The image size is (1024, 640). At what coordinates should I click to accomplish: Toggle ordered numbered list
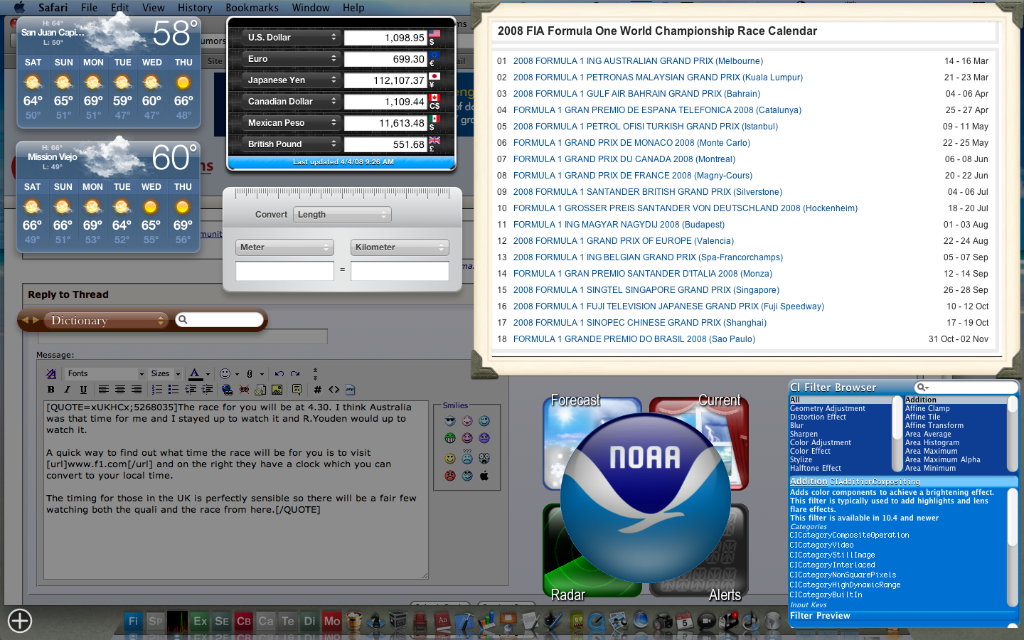157,389
